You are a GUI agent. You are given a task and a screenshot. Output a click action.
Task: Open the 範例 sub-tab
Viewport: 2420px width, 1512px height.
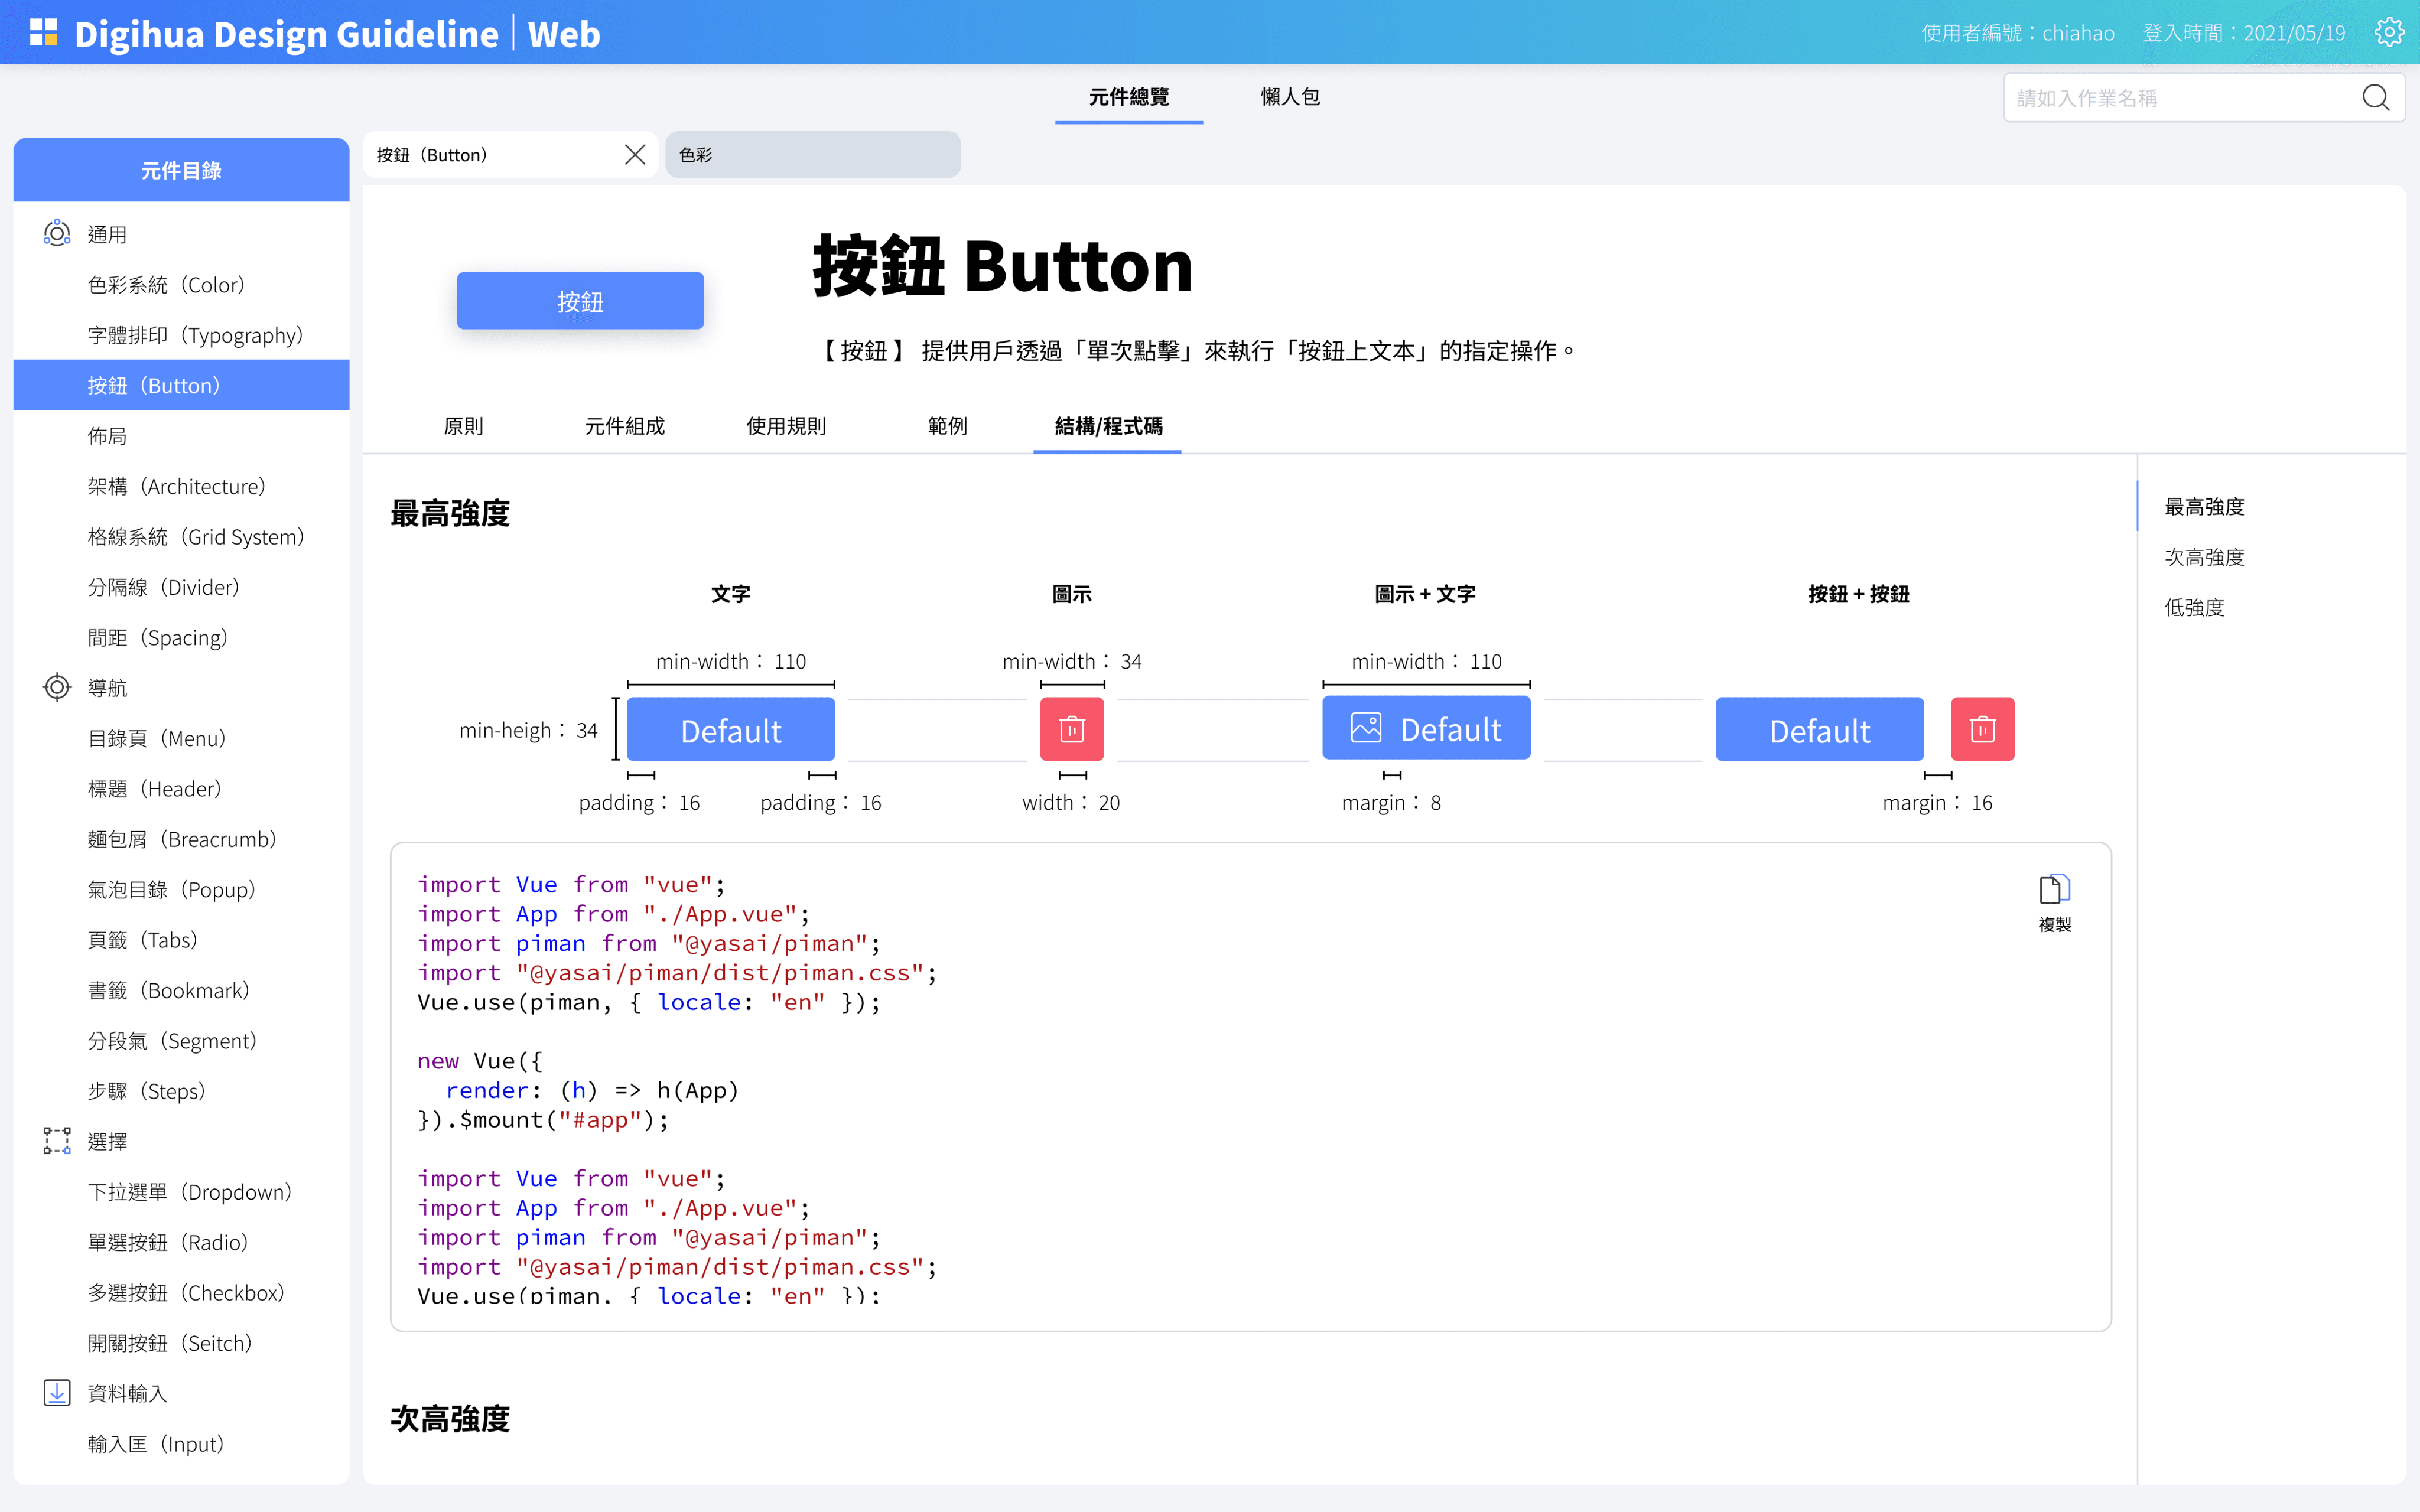tap(947, 426)
